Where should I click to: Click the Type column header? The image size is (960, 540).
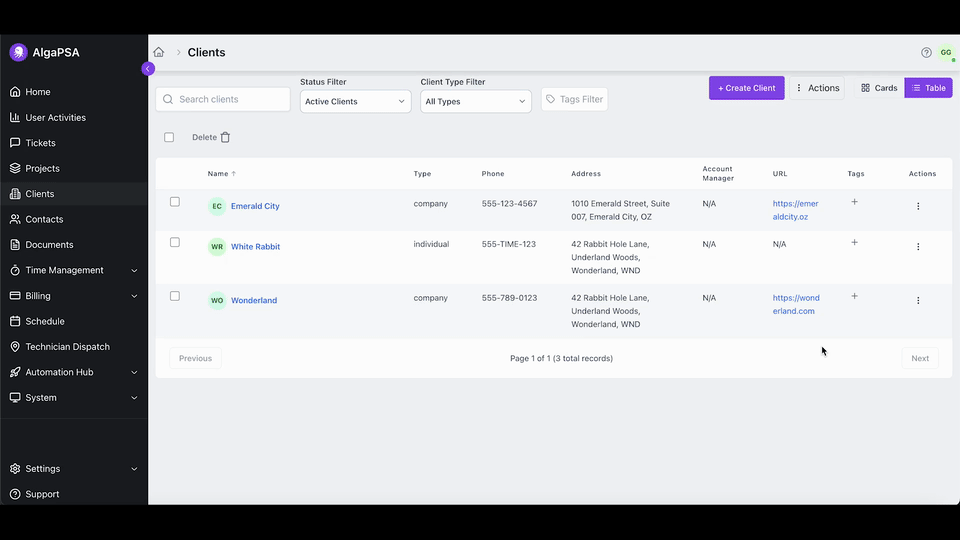[x=422, y=174]
